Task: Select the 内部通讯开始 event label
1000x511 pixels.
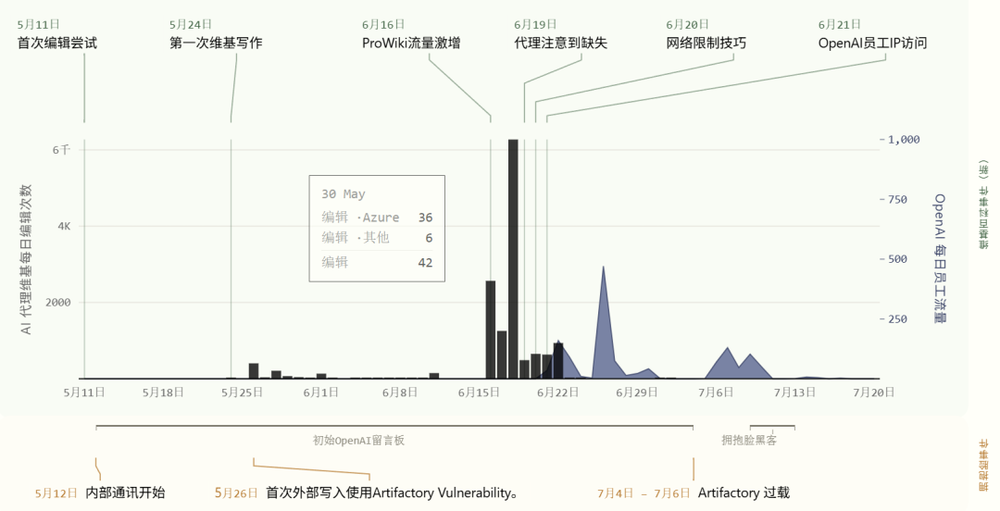Action: click(x=125, y=492)
